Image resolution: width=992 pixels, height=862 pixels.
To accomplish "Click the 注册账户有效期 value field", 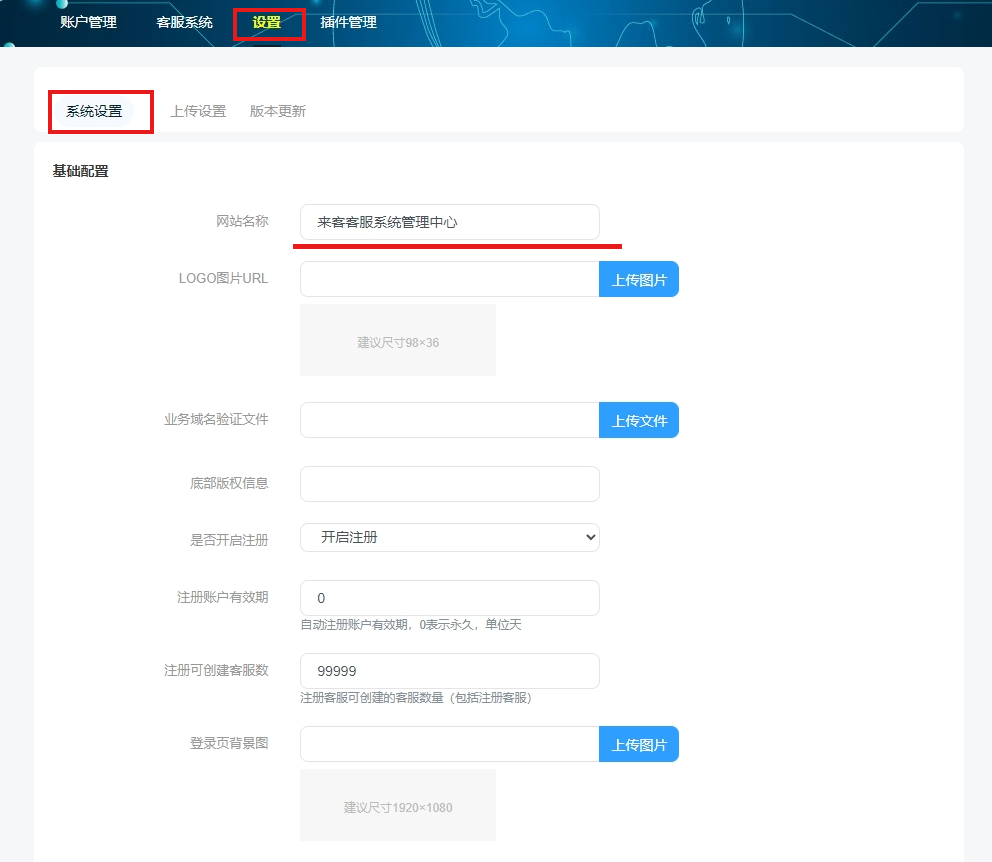I will coord(449,597).
